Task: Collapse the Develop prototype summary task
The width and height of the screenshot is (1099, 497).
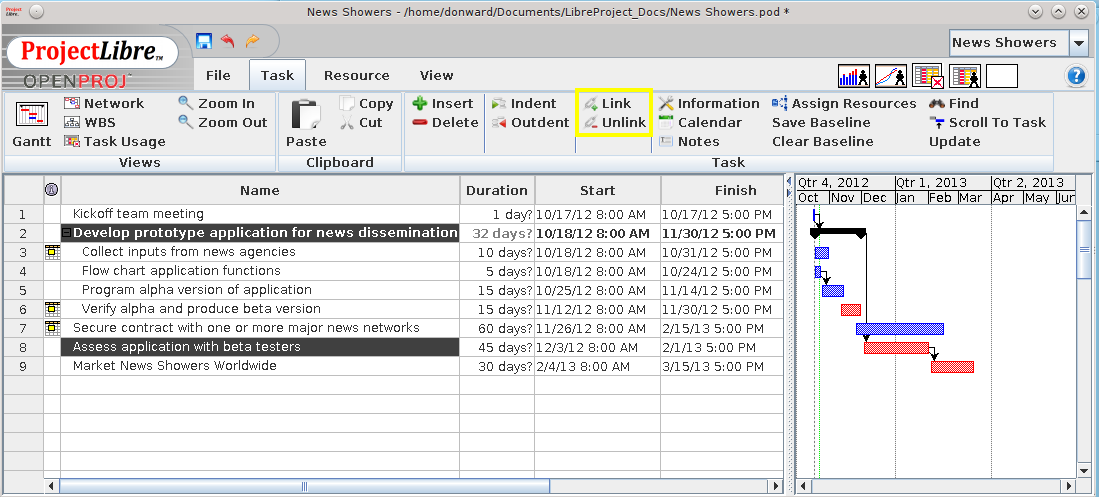Action: pos(67,233)
